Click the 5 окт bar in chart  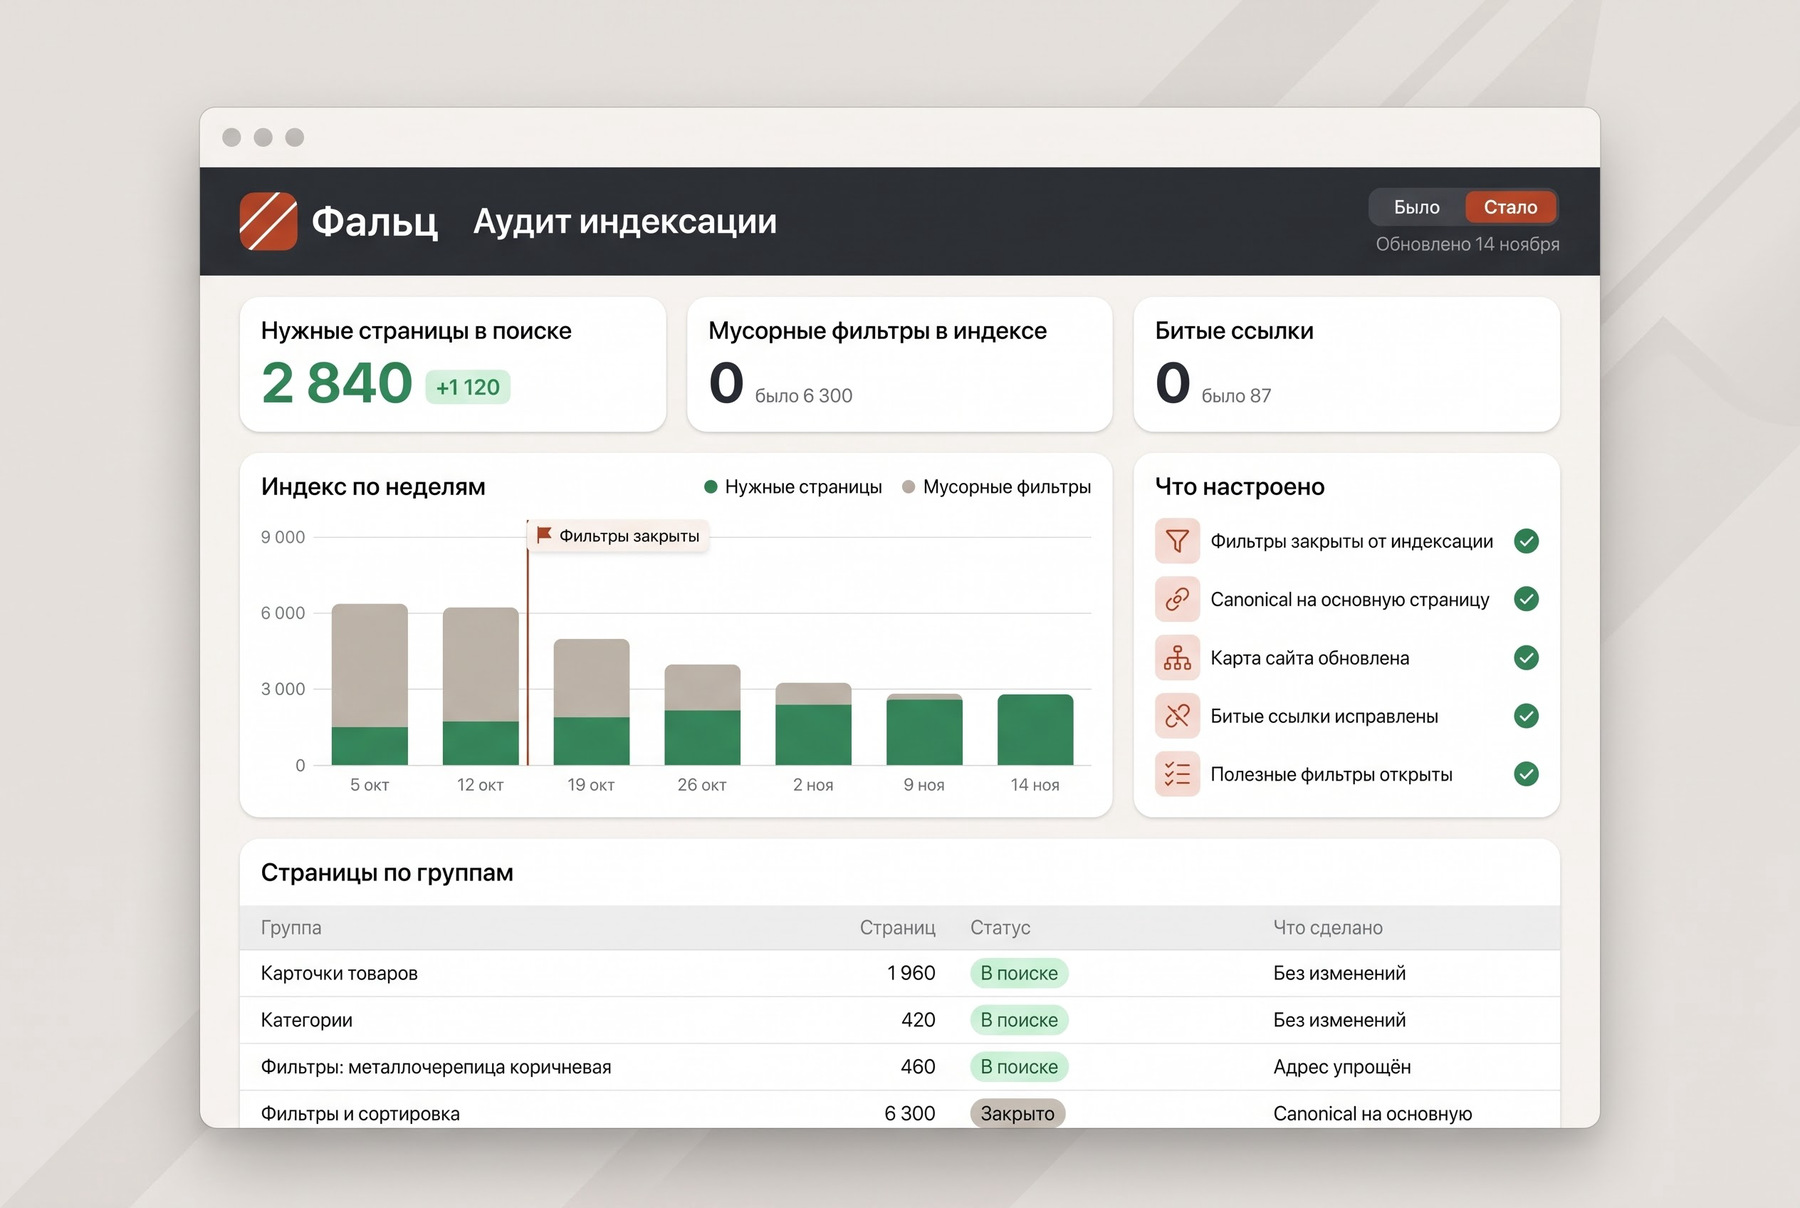370,684
